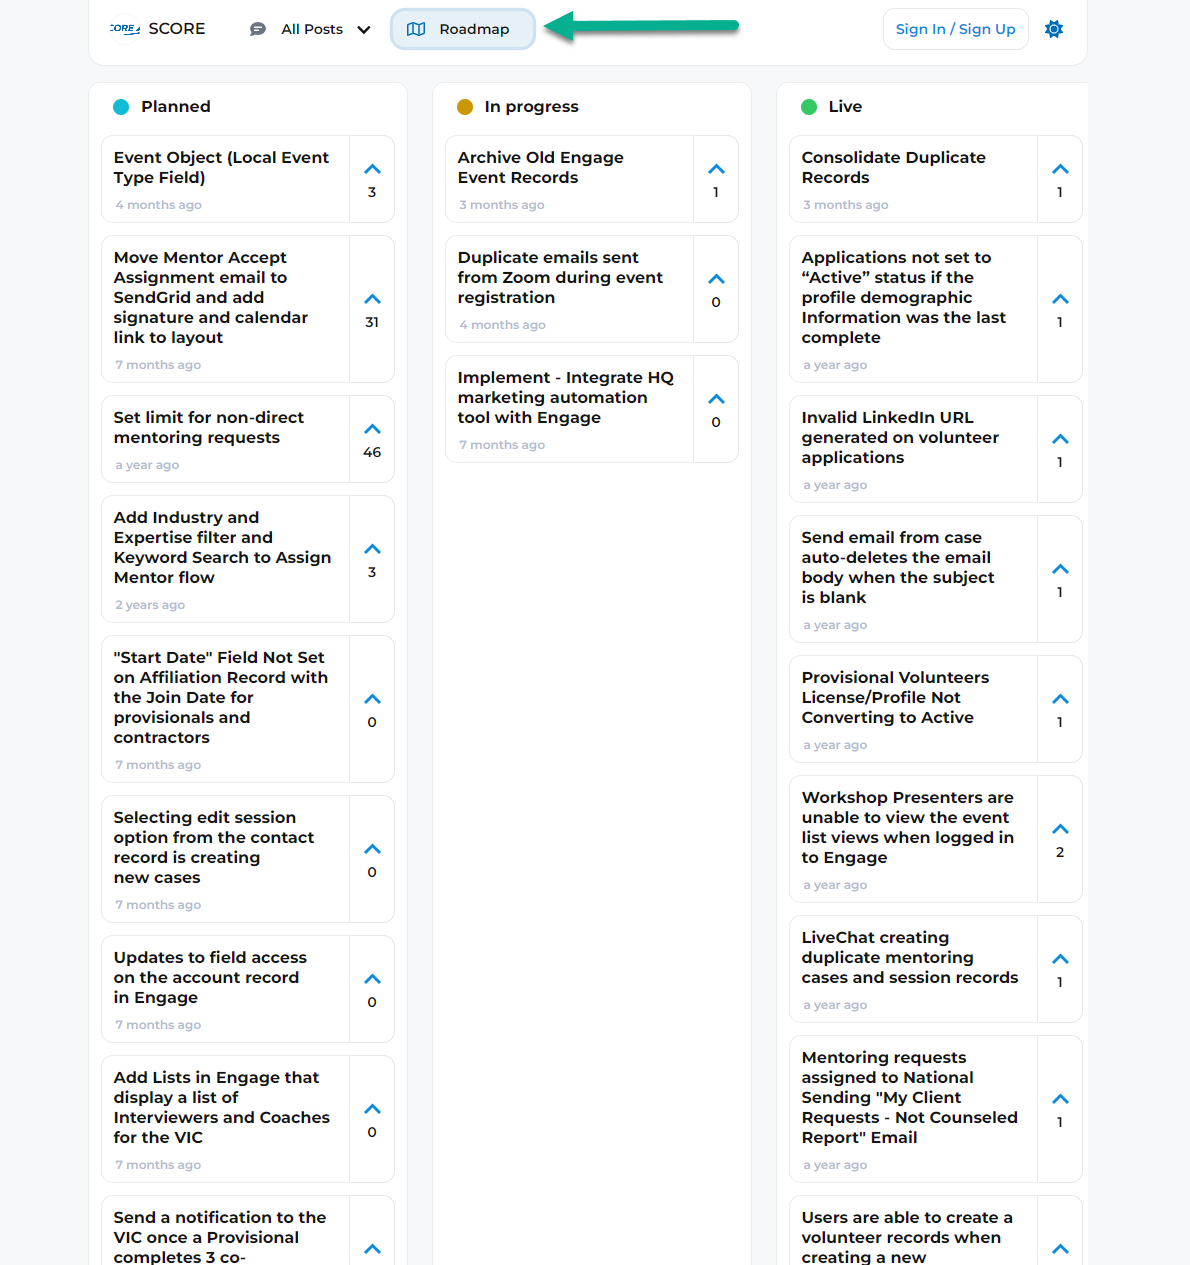Click the Planned cyan status dot
Image resolution: width=1190 pixels, height=1265 pixels.
tap(121, 107)
